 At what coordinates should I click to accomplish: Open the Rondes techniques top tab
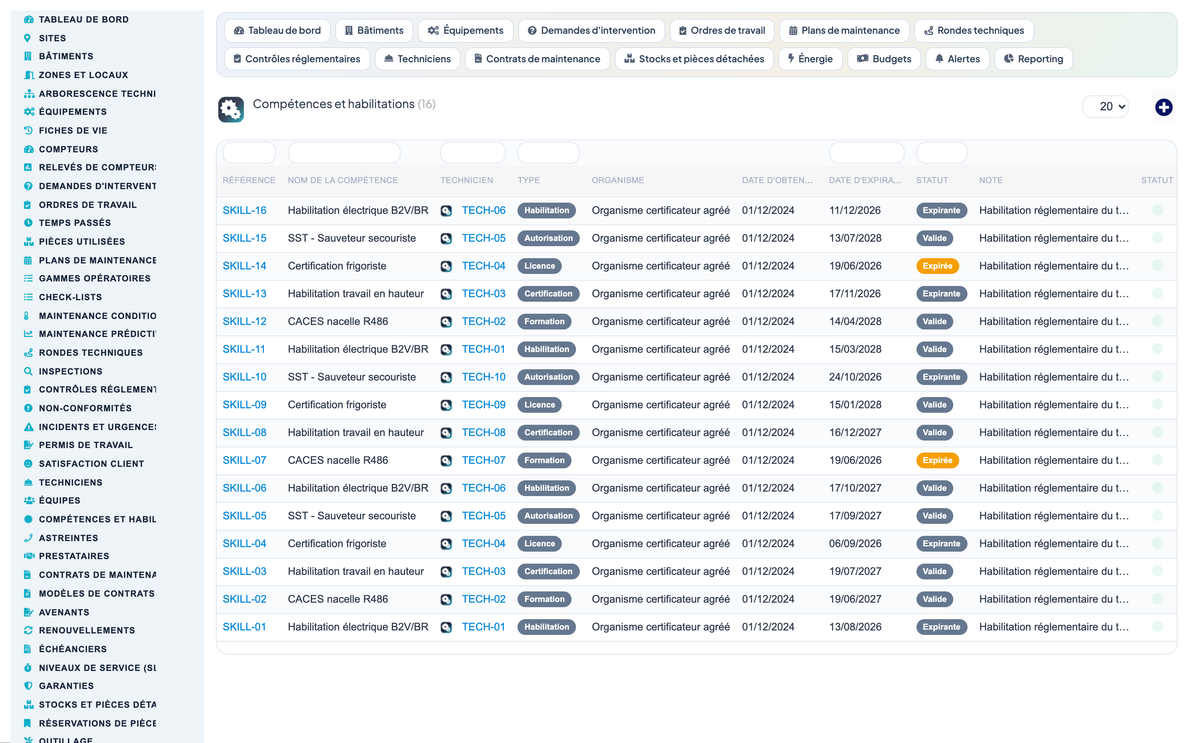(x=974, y=31)
